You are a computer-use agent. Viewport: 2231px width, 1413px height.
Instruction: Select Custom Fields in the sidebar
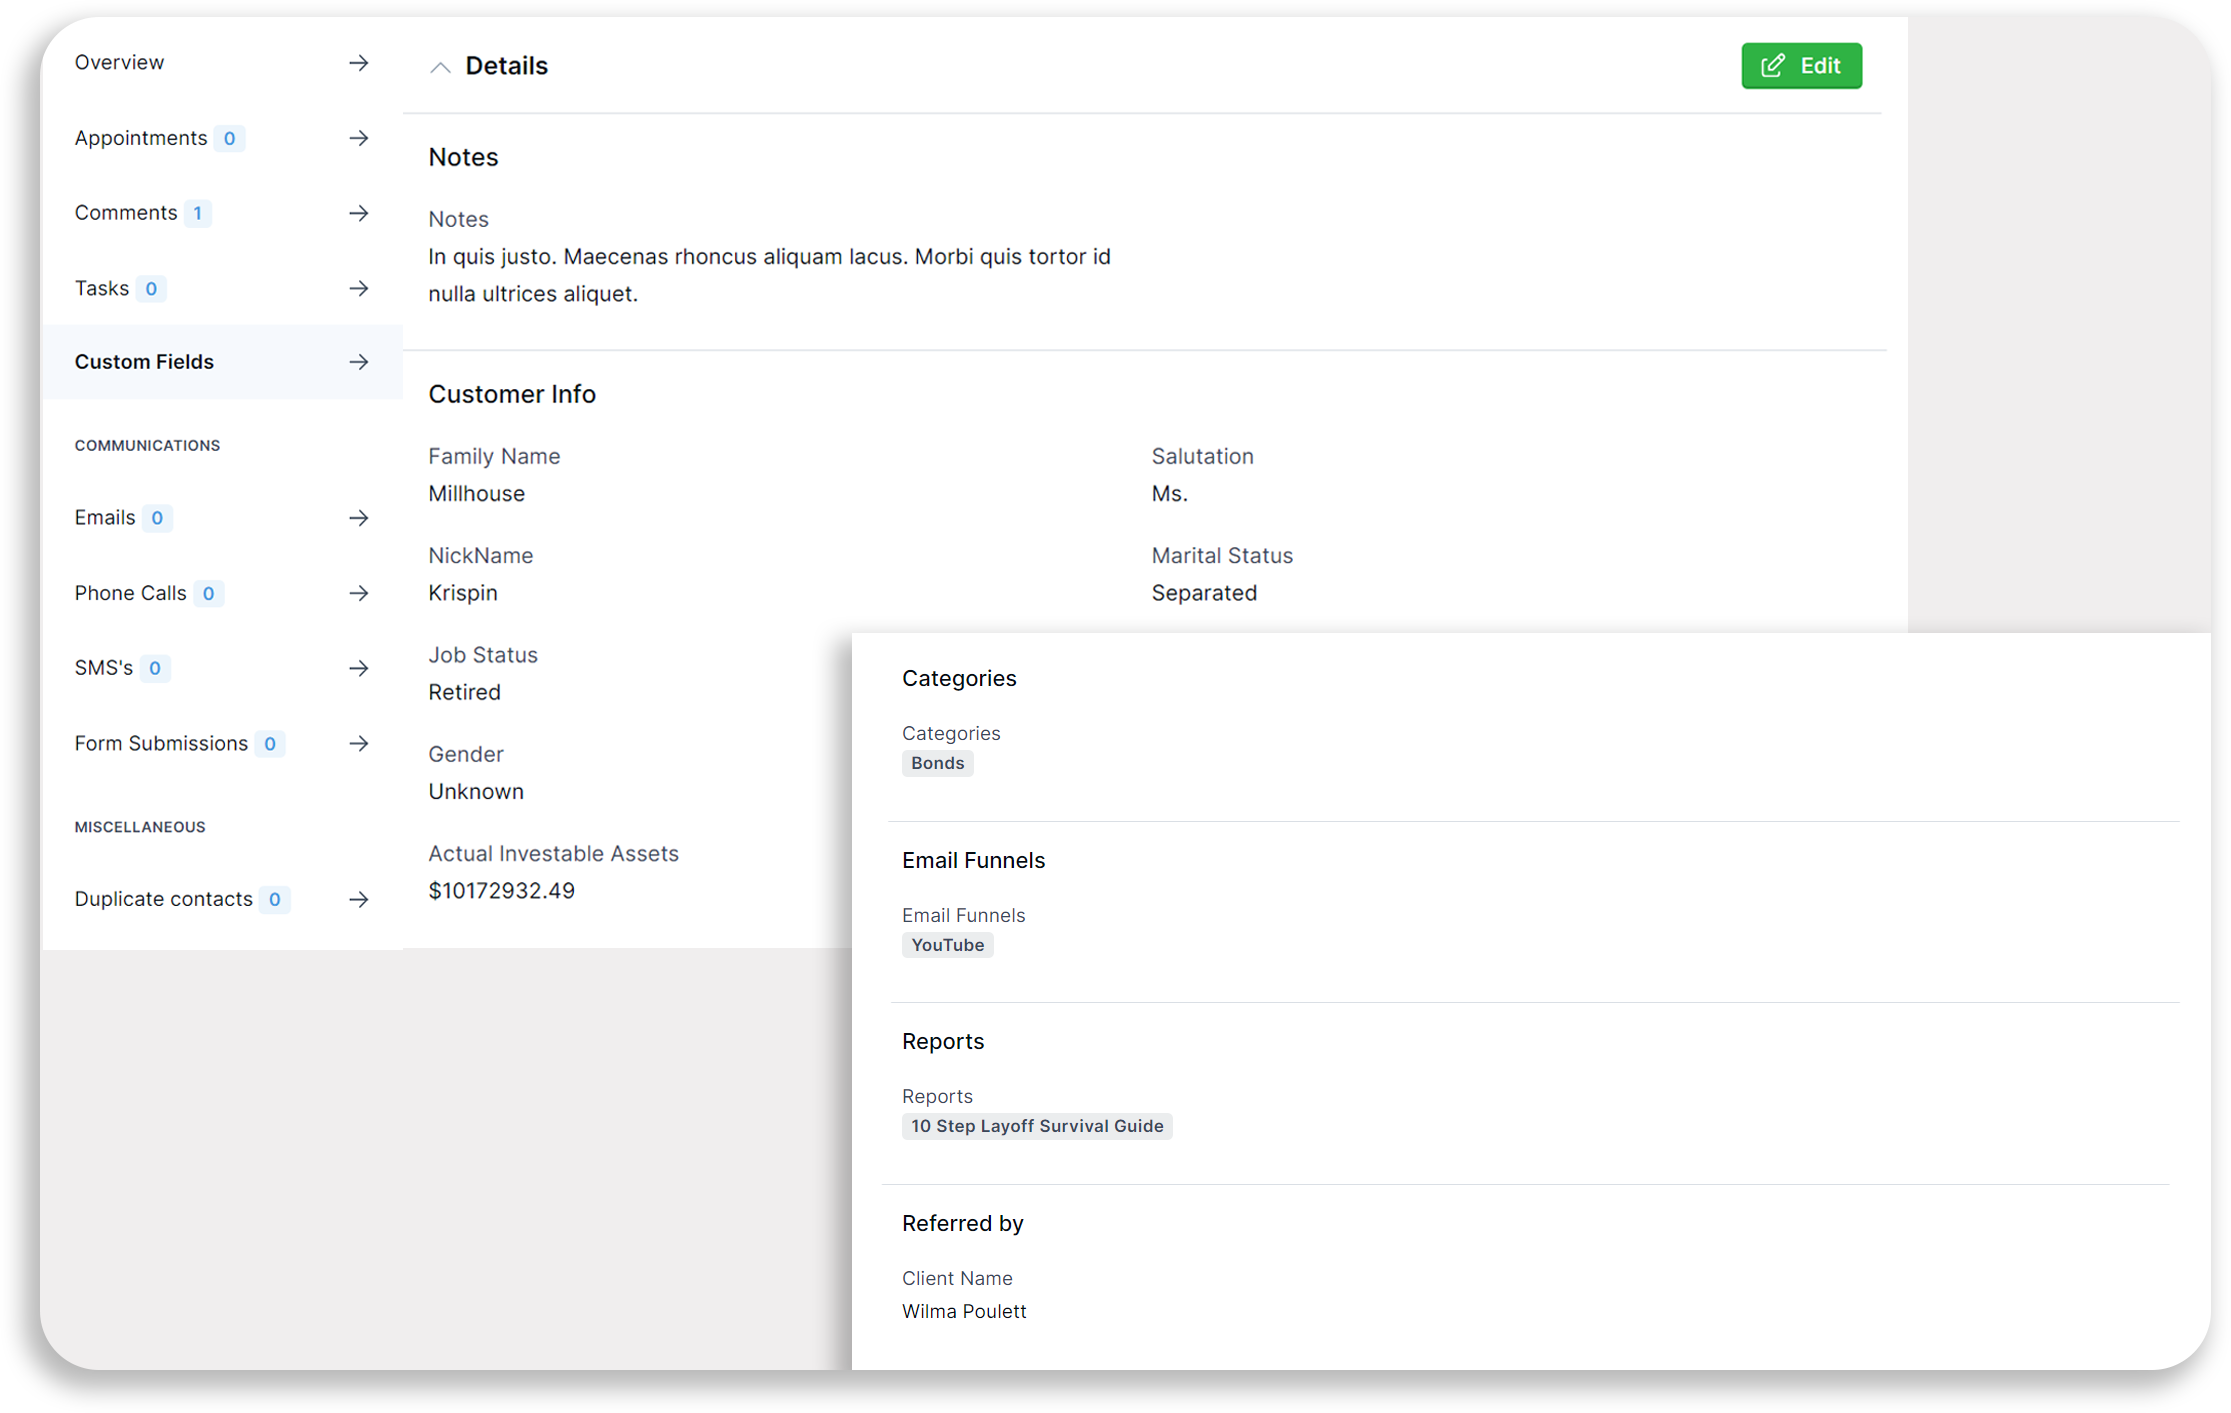tap(144, 362)
